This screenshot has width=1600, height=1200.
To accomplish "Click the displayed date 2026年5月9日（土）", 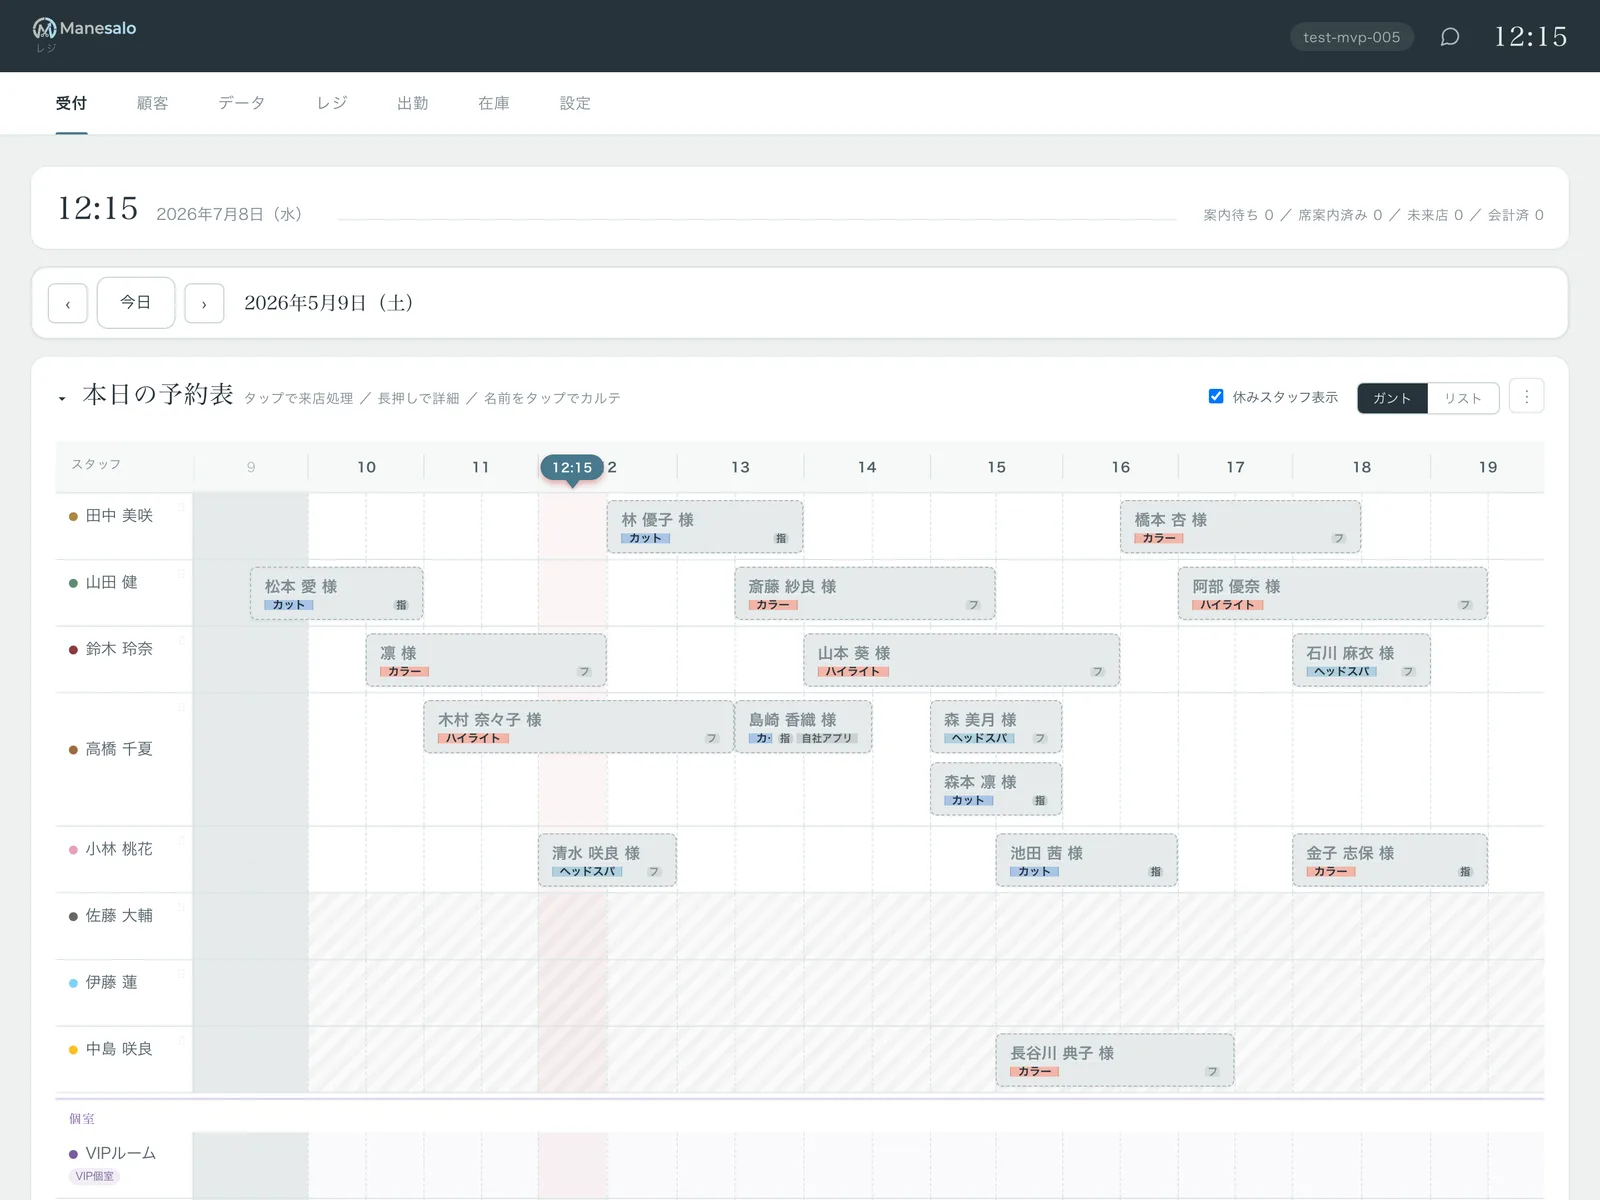I will click(329, 303).
